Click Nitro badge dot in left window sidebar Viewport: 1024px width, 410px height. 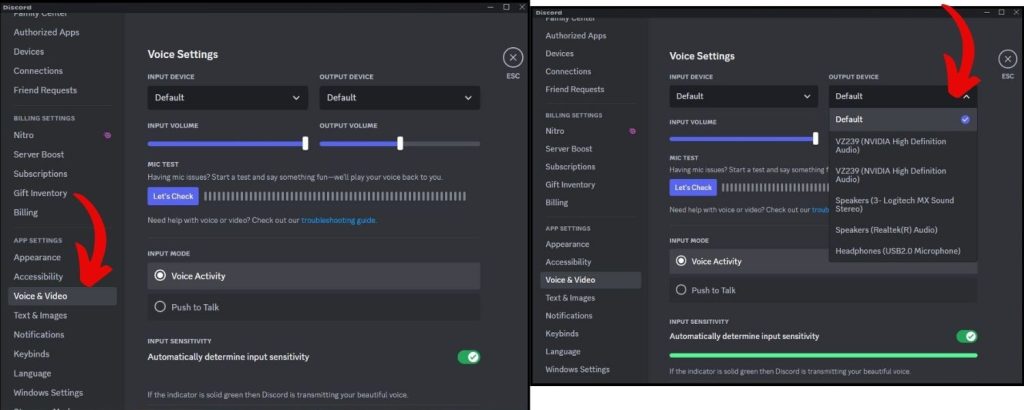tap(108, 135)
